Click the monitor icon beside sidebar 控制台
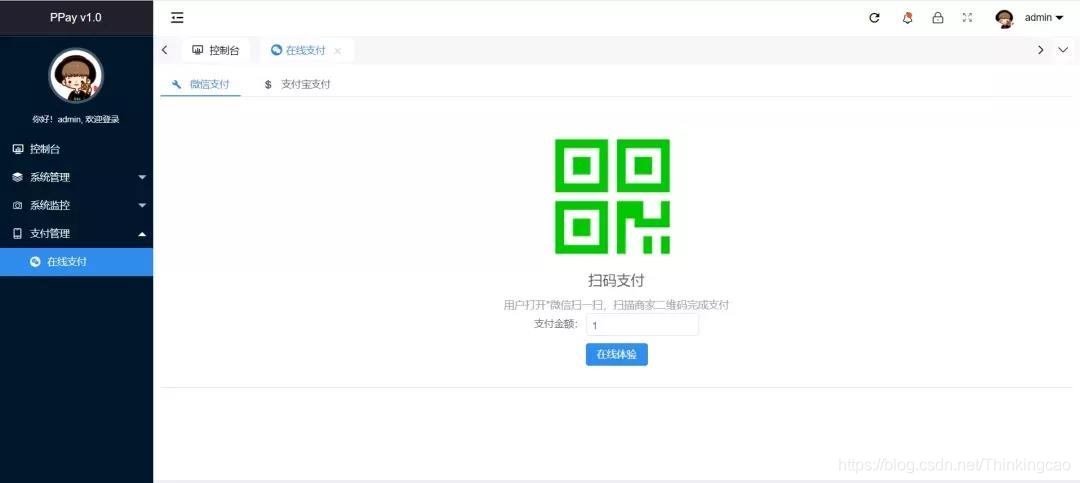The height and width of the screenshot is (483, 1080). coord(18,149)
